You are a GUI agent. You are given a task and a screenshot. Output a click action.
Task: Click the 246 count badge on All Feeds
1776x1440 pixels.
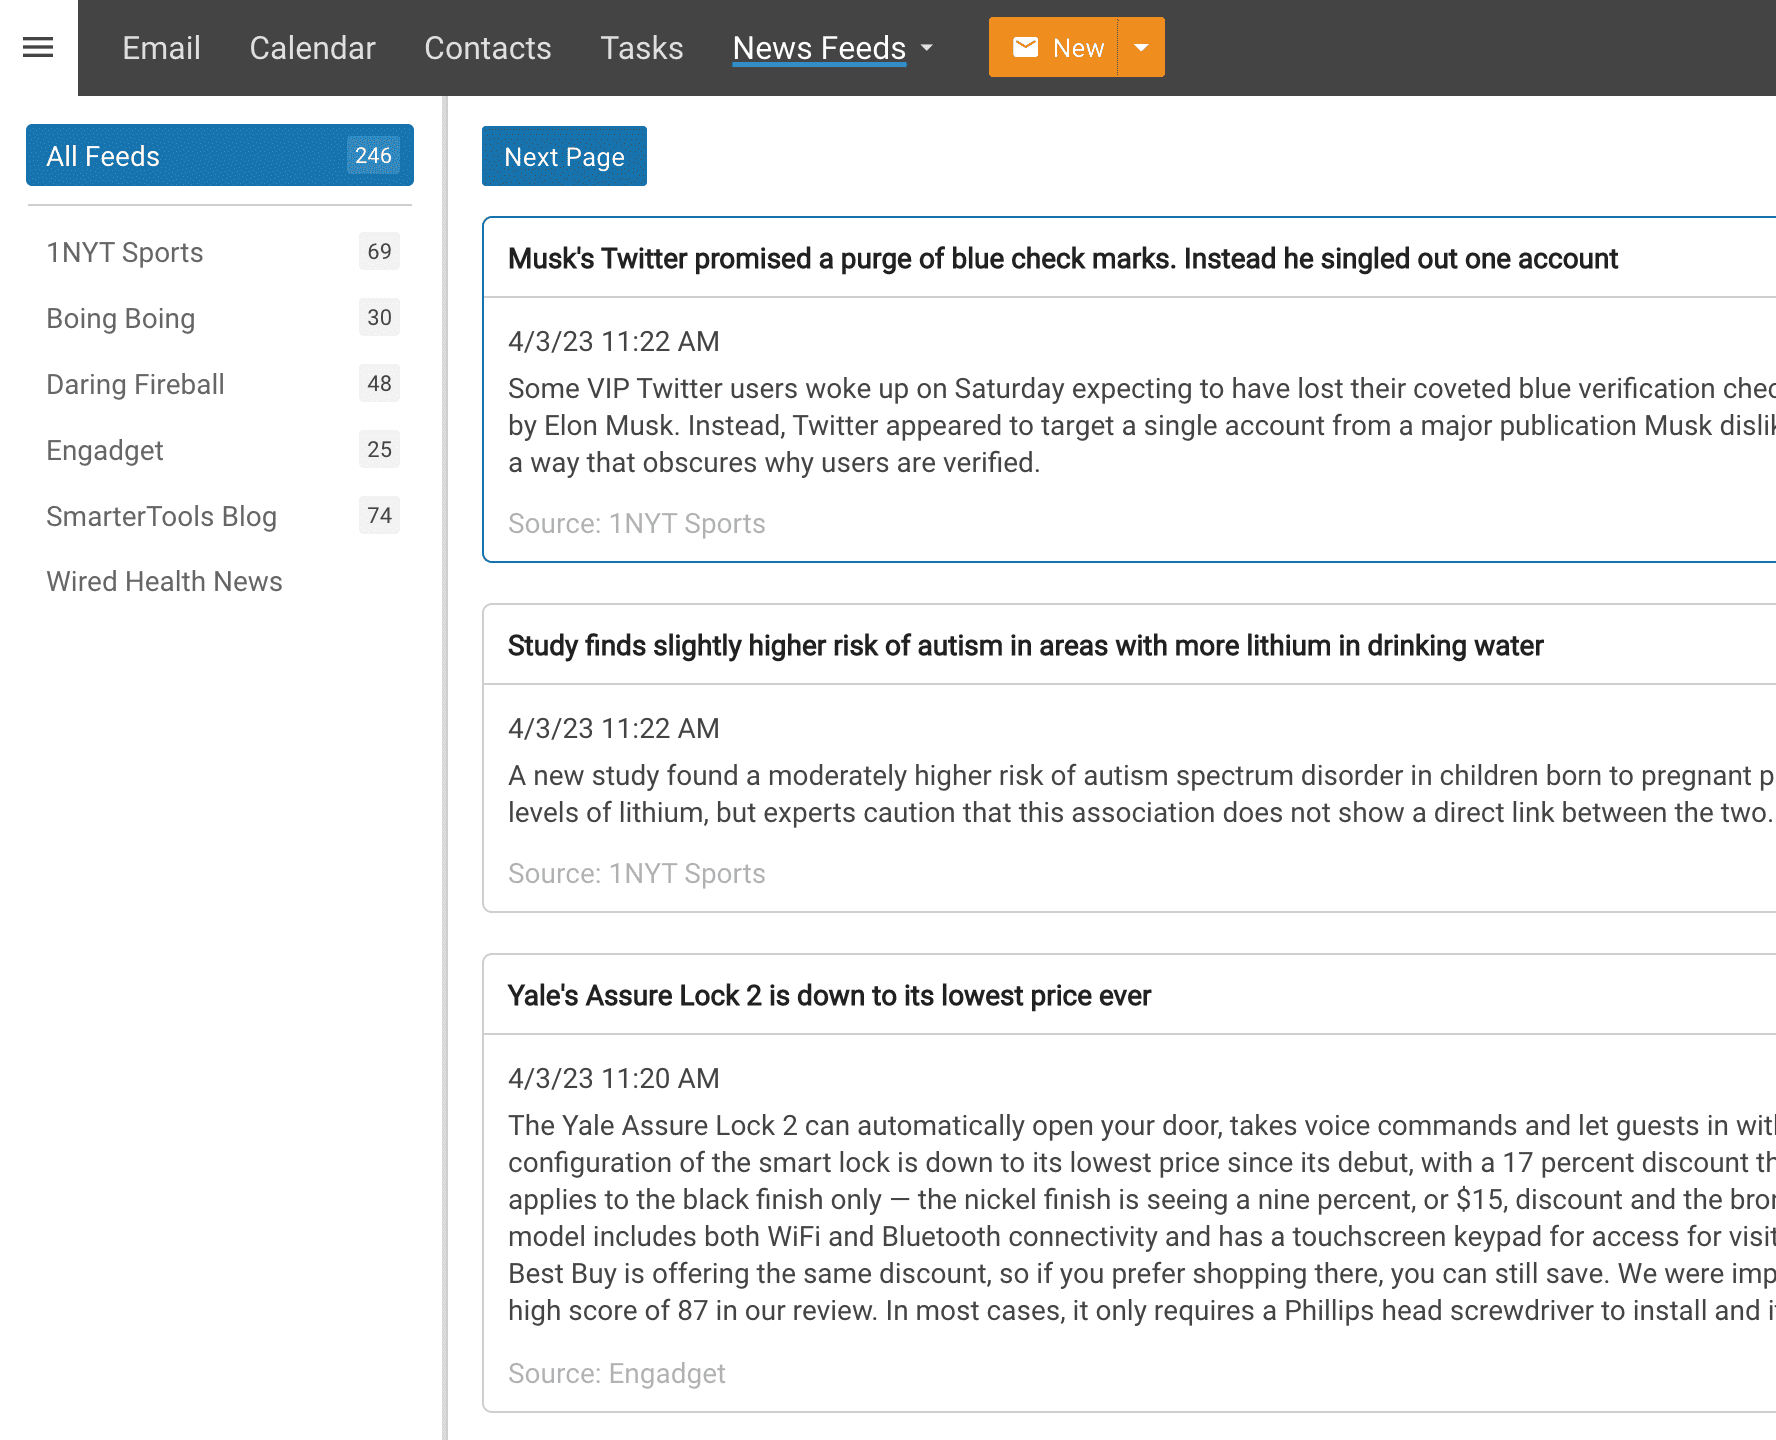coord(373,155)
